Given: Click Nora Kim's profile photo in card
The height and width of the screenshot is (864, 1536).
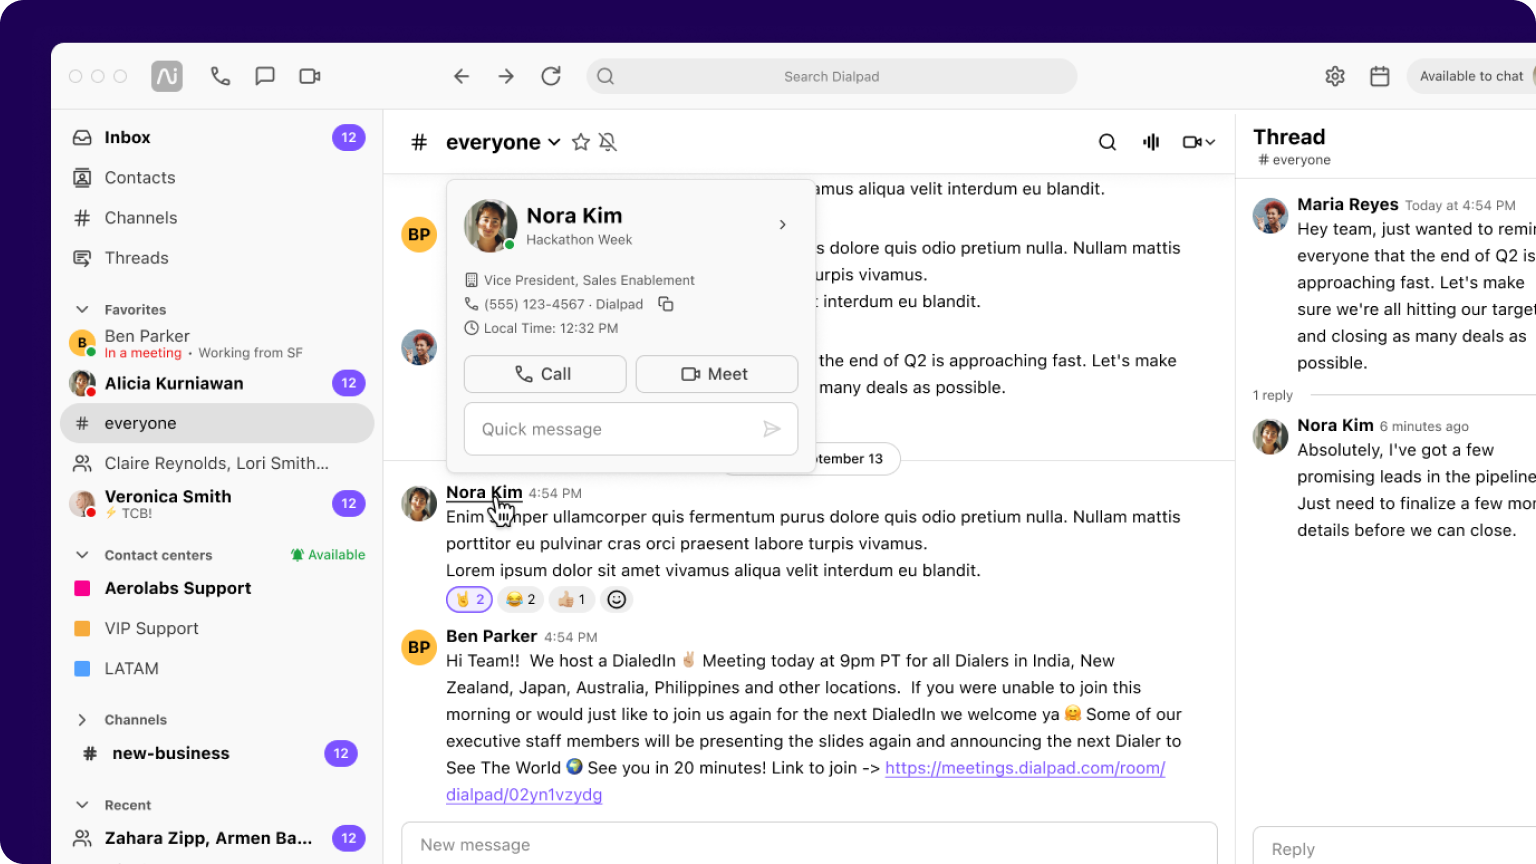Looking at the screenshot, I should [x=490, y=226].
